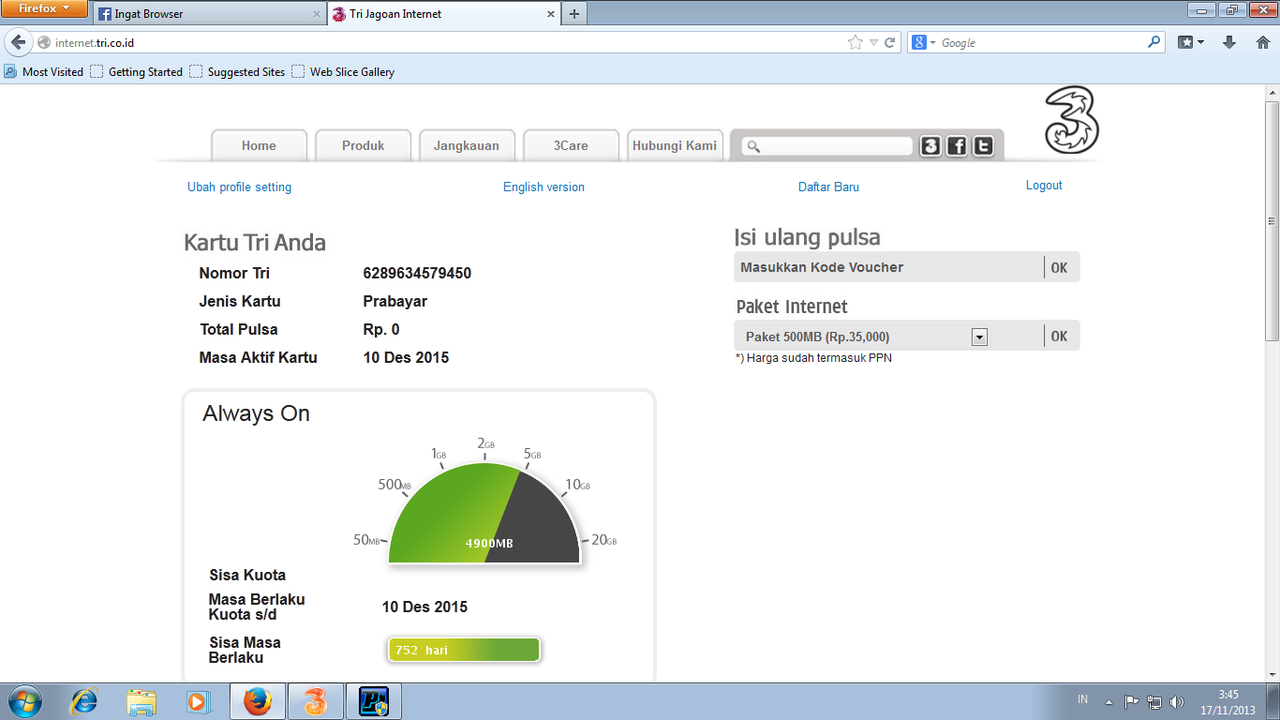This screenshot has width=1280, height=720.
Task: Expand hidden icons in the system tray
Action: pyautogui.click(x=1108, y=701)
